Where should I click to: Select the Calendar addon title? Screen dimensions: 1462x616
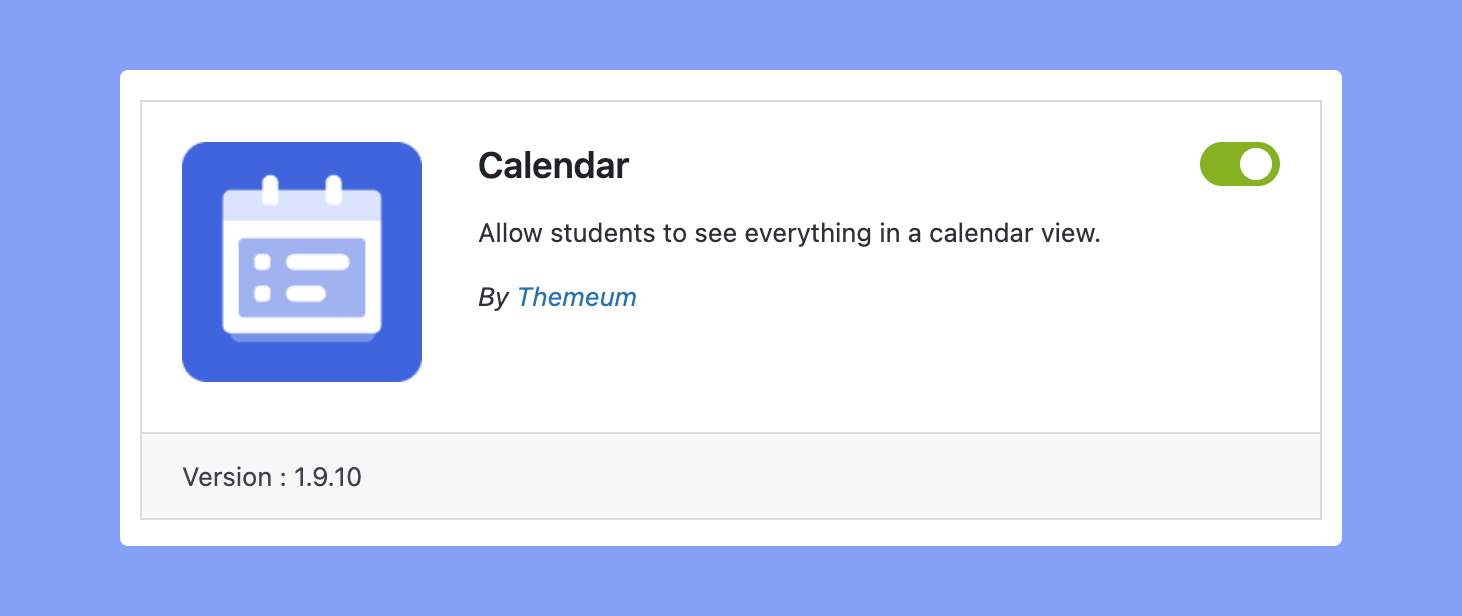(x=553, y=165)
